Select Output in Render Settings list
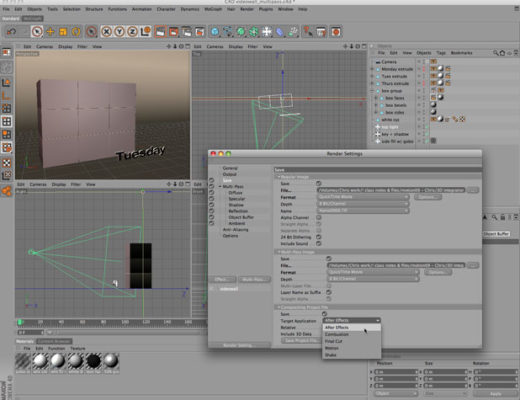This screenshot has height=400, width=520. point(229,174)
